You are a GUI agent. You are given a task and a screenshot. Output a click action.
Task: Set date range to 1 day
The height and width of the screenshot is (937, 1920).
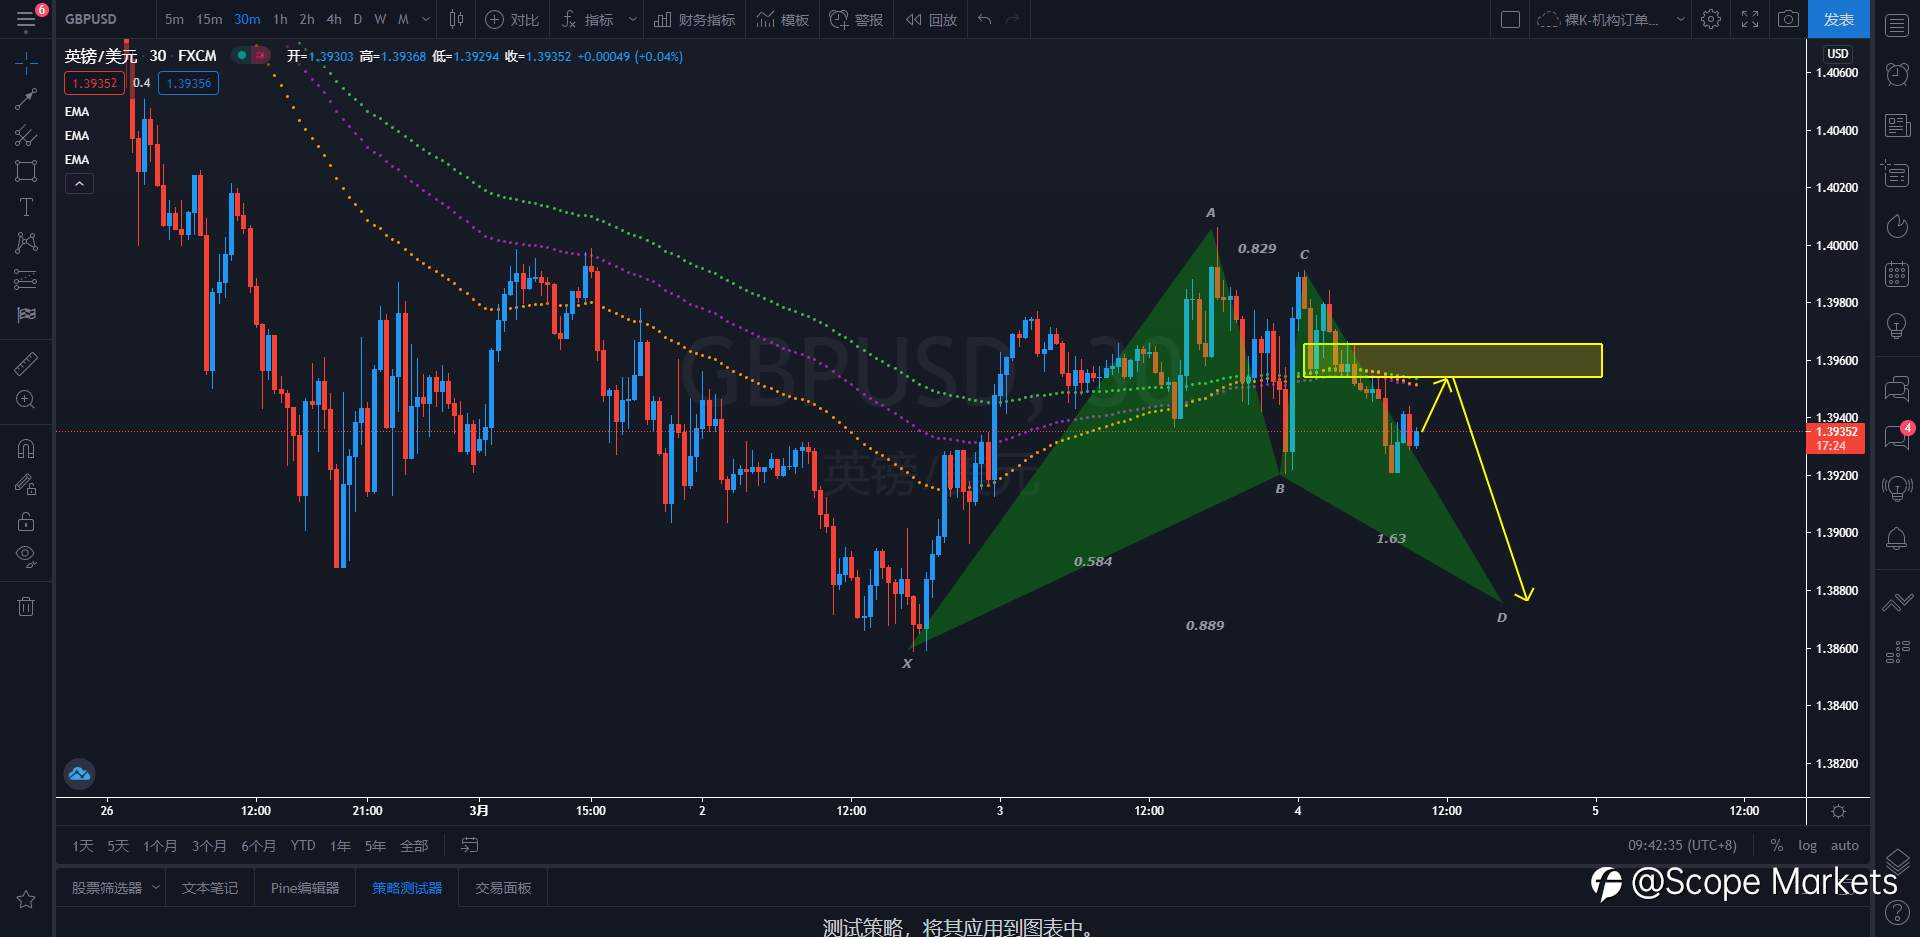point(82,846)
